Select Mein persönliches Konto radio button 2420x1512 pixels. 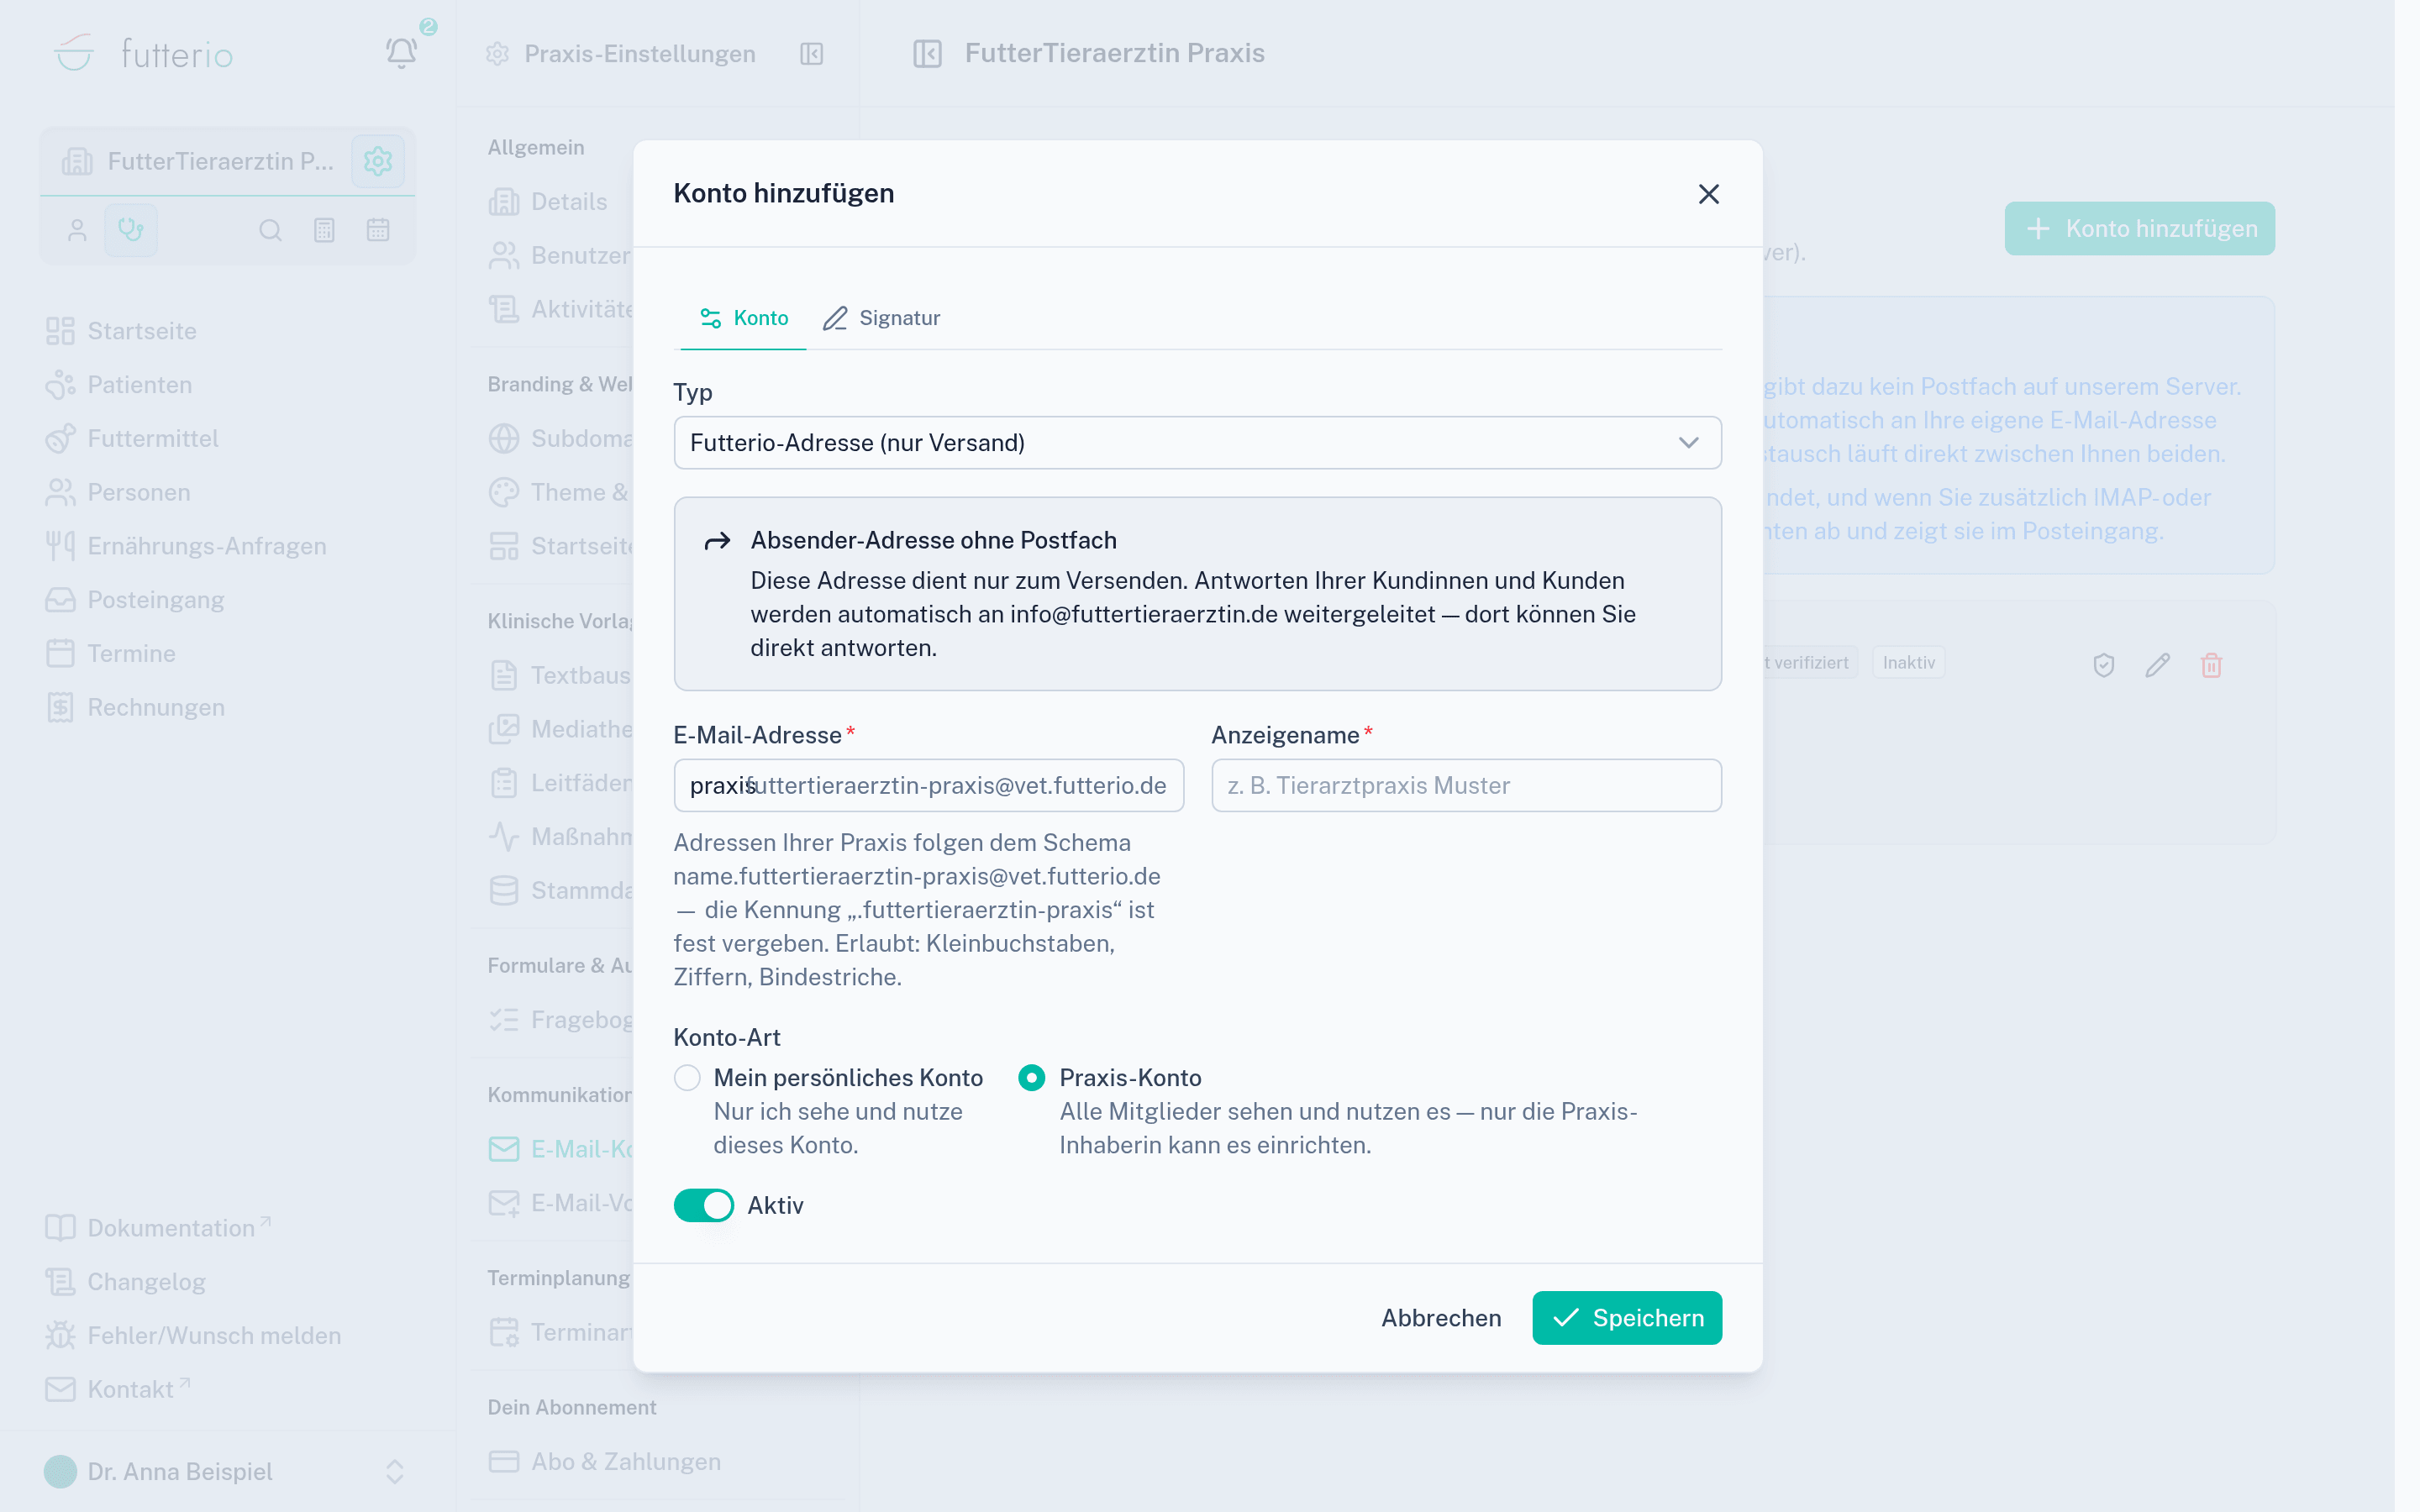pyautogui.click(x=687, y=1077)
